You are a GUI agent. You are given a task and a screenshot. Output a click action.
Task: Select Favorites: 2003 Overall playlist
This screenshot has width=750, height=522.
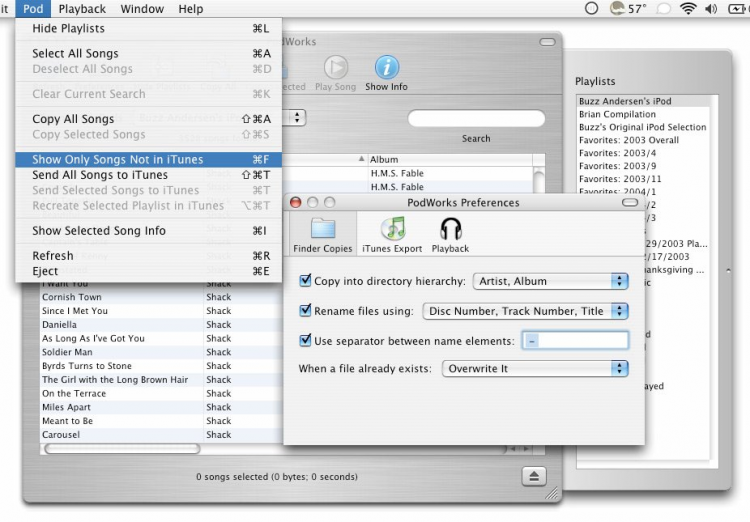point(642,140)
